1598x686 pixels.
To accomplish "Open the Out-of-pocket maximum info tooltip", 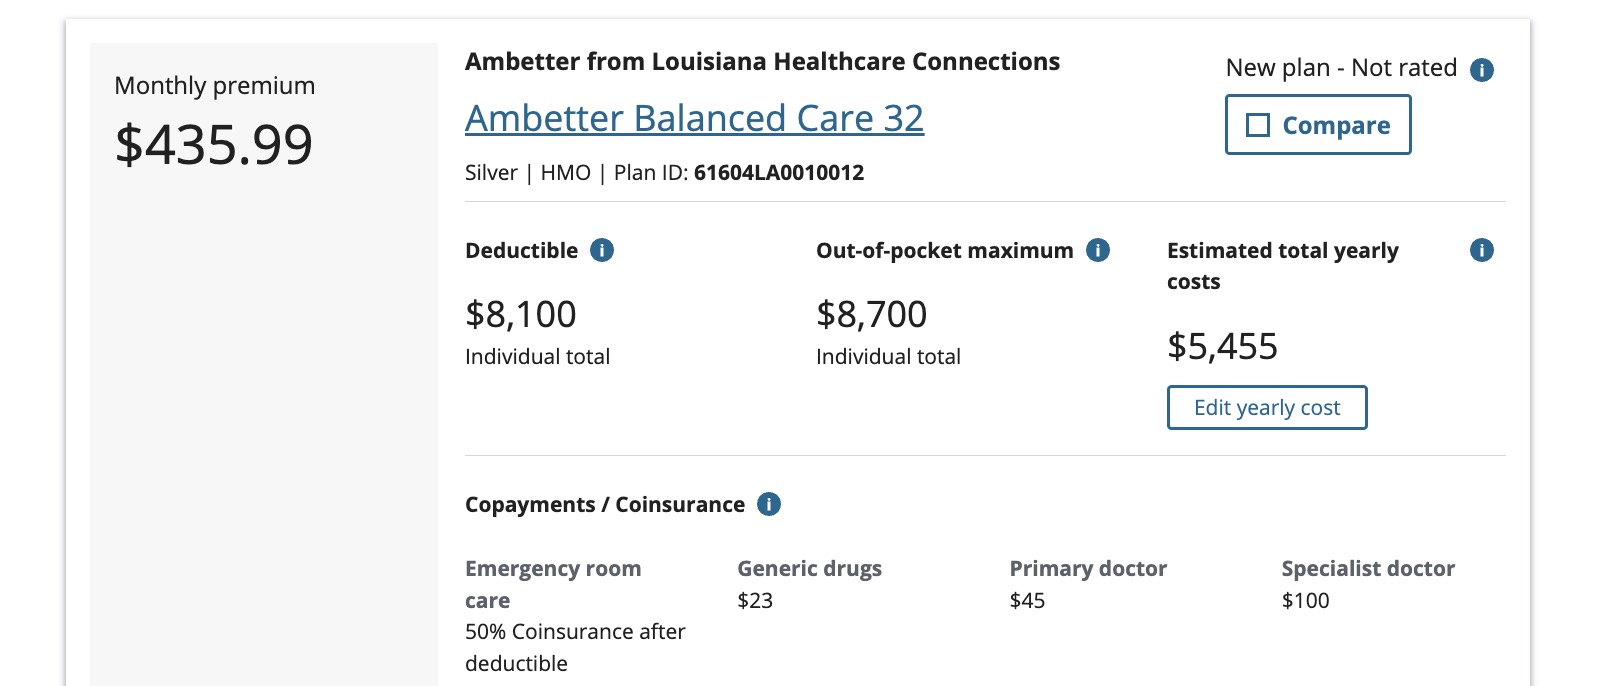I will (1098, 250).
